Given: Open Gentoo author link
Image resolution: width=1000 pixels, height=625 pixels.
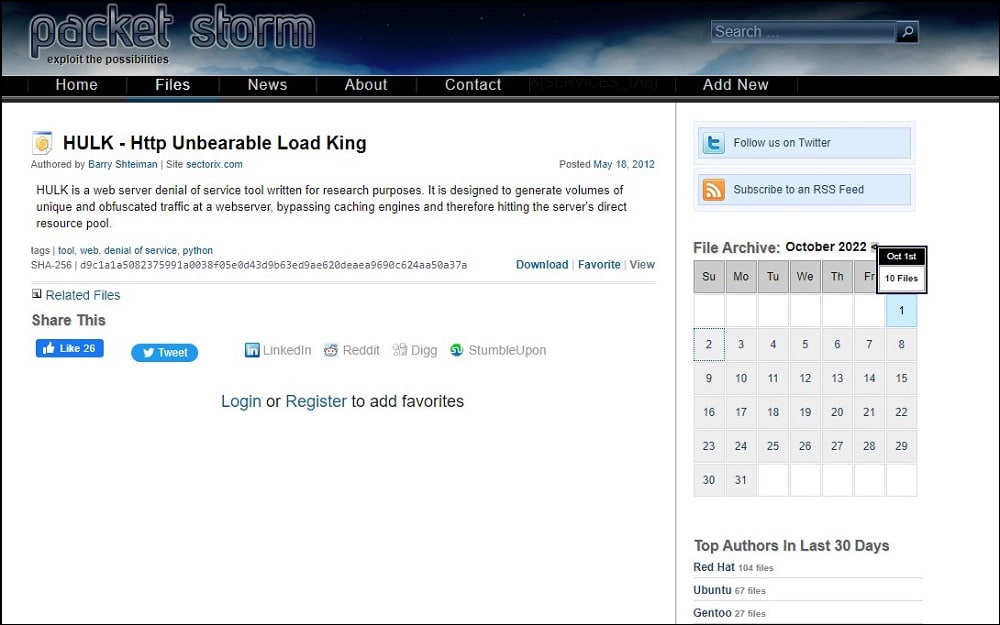Looking at the screenshot, I should tap(712, 613).
